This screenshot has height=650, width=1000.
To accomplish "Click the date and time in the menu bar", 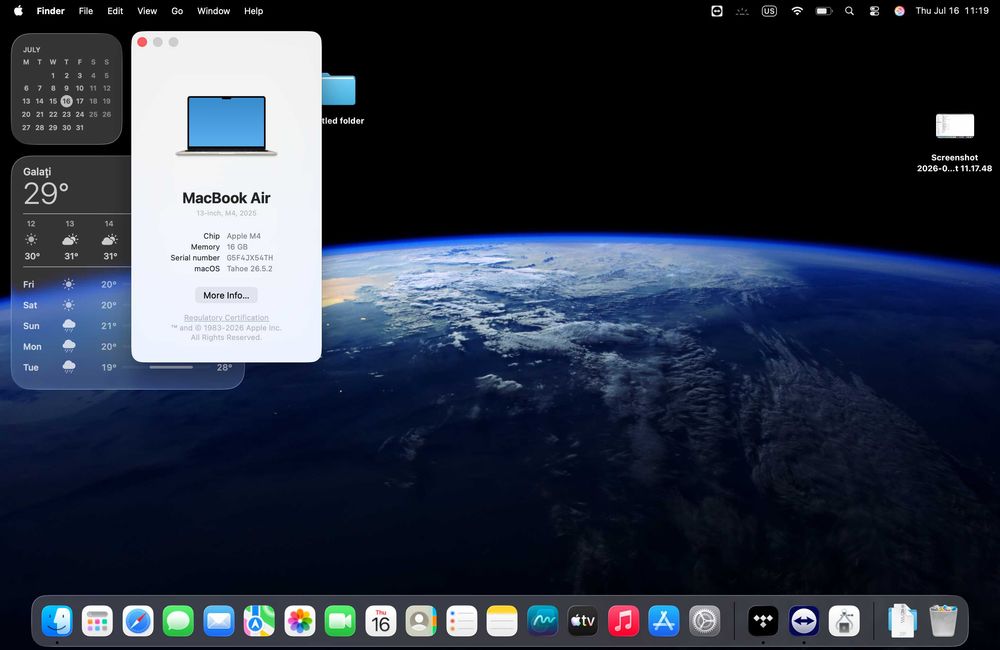I will pyautogui.click(x=952, y=11).
